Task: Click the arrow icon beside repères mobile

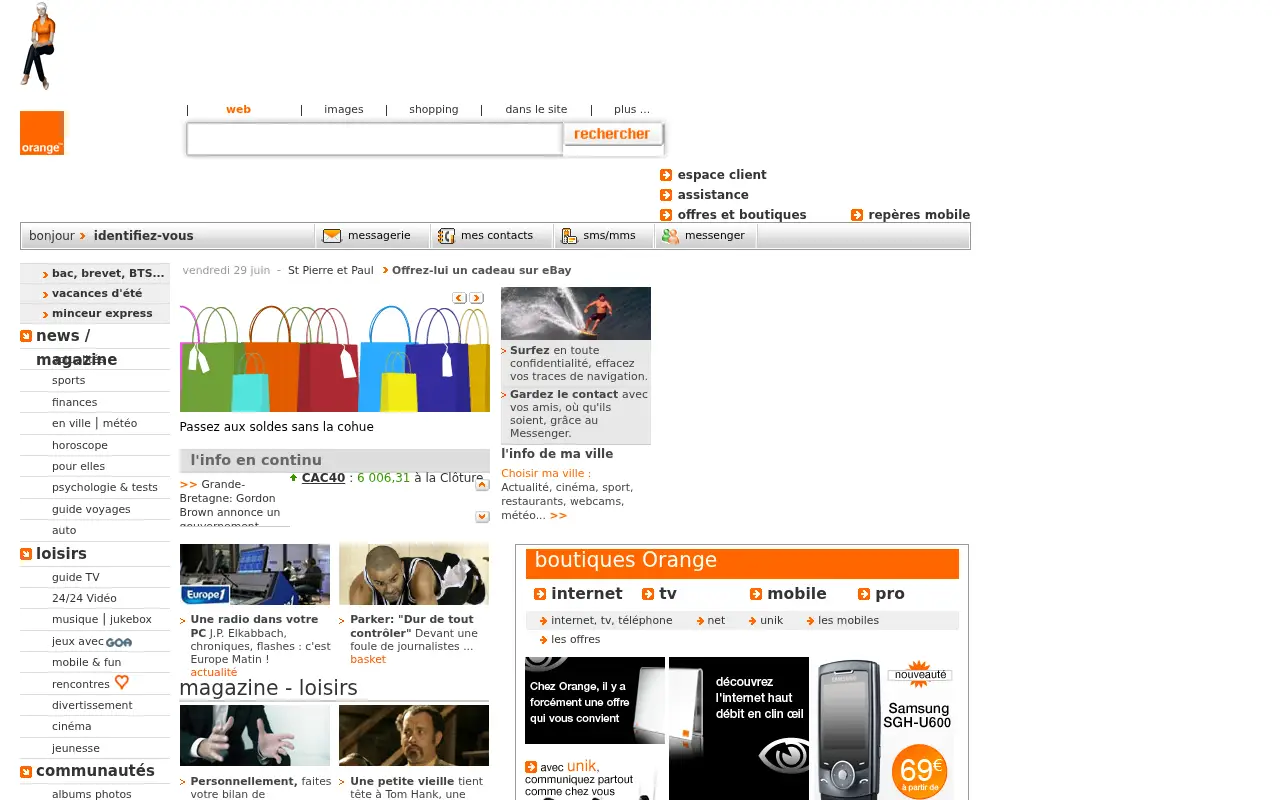Action: click(857, 215)
